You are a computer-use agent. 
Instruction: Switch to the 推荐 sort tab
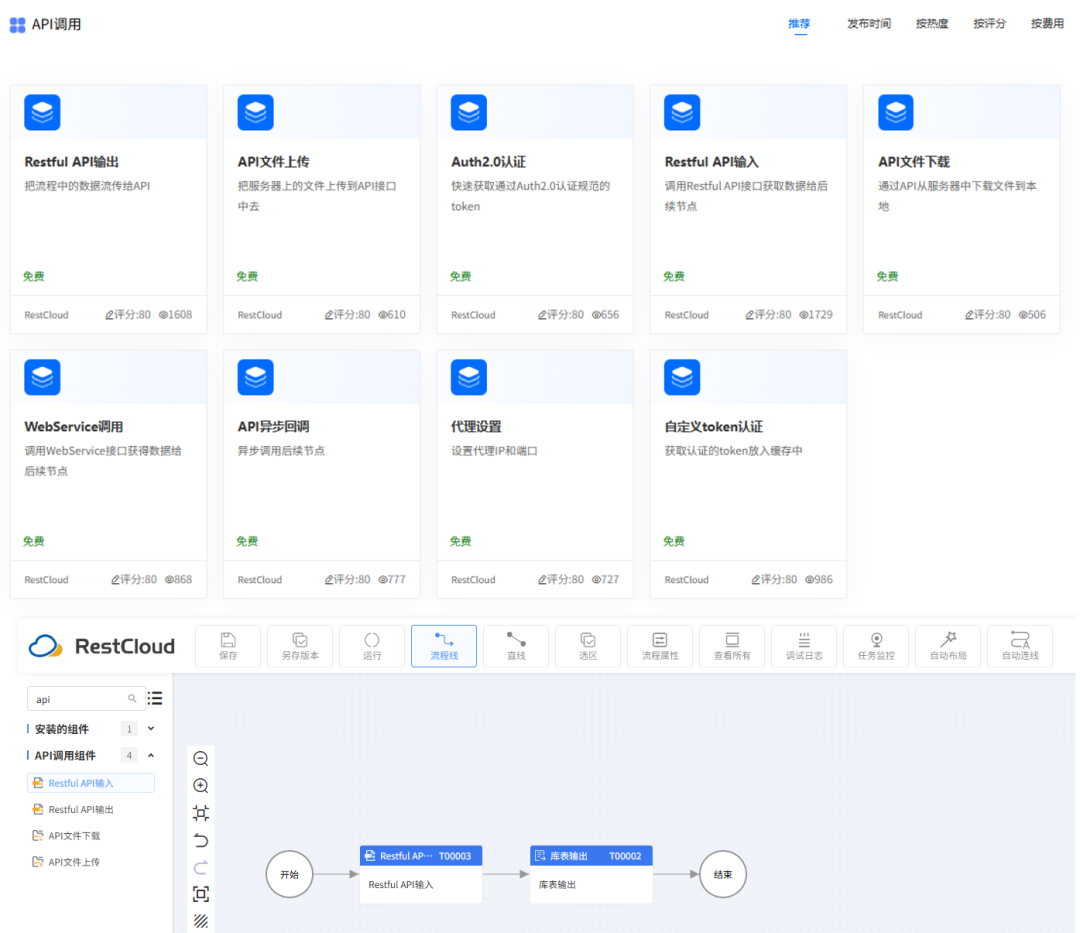click(799, 23)
